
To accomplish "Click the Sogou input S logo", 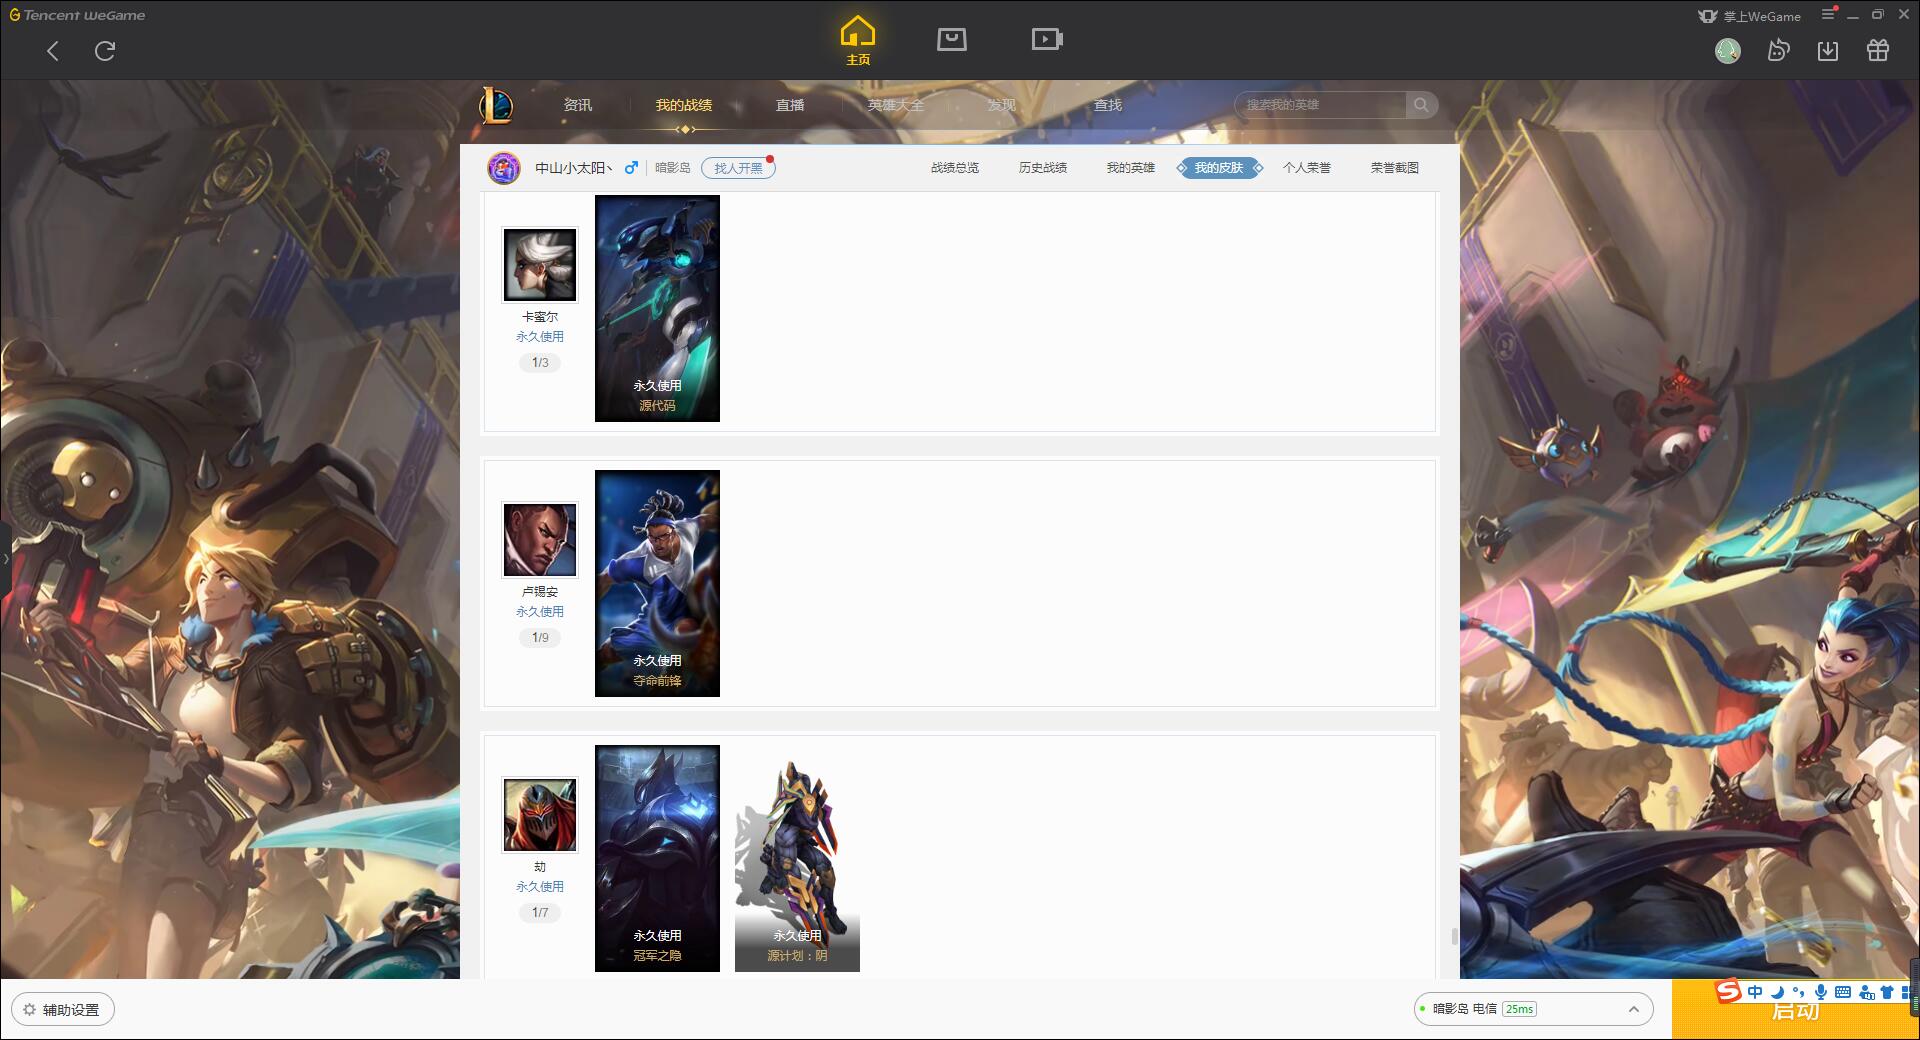I will 1729,991.
